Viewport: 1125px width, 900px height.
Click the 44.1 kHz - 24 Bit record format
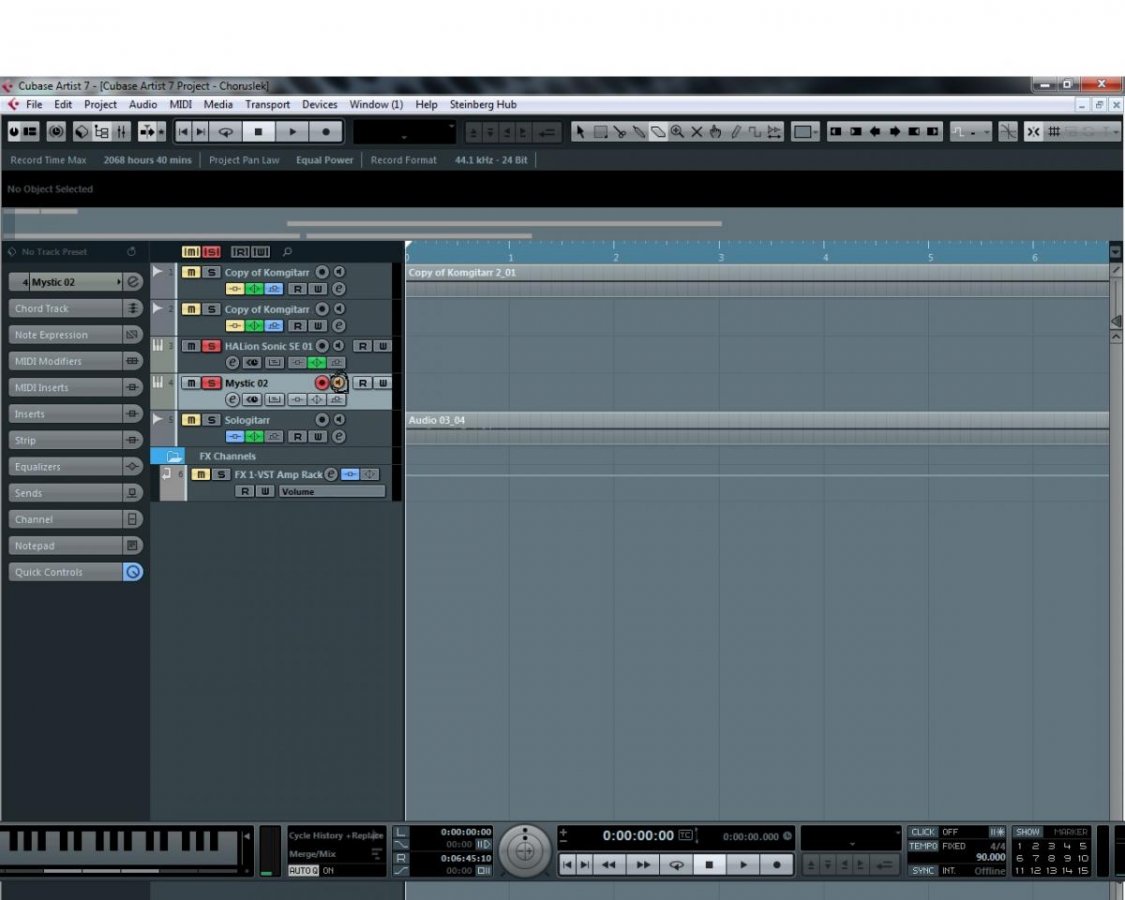491,160
